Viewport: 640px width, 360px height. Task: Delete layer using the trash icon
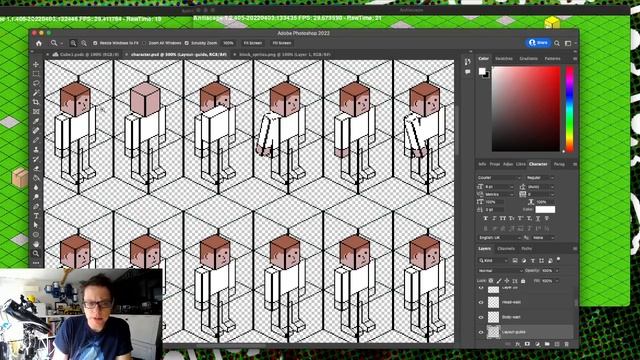(567, 344)
